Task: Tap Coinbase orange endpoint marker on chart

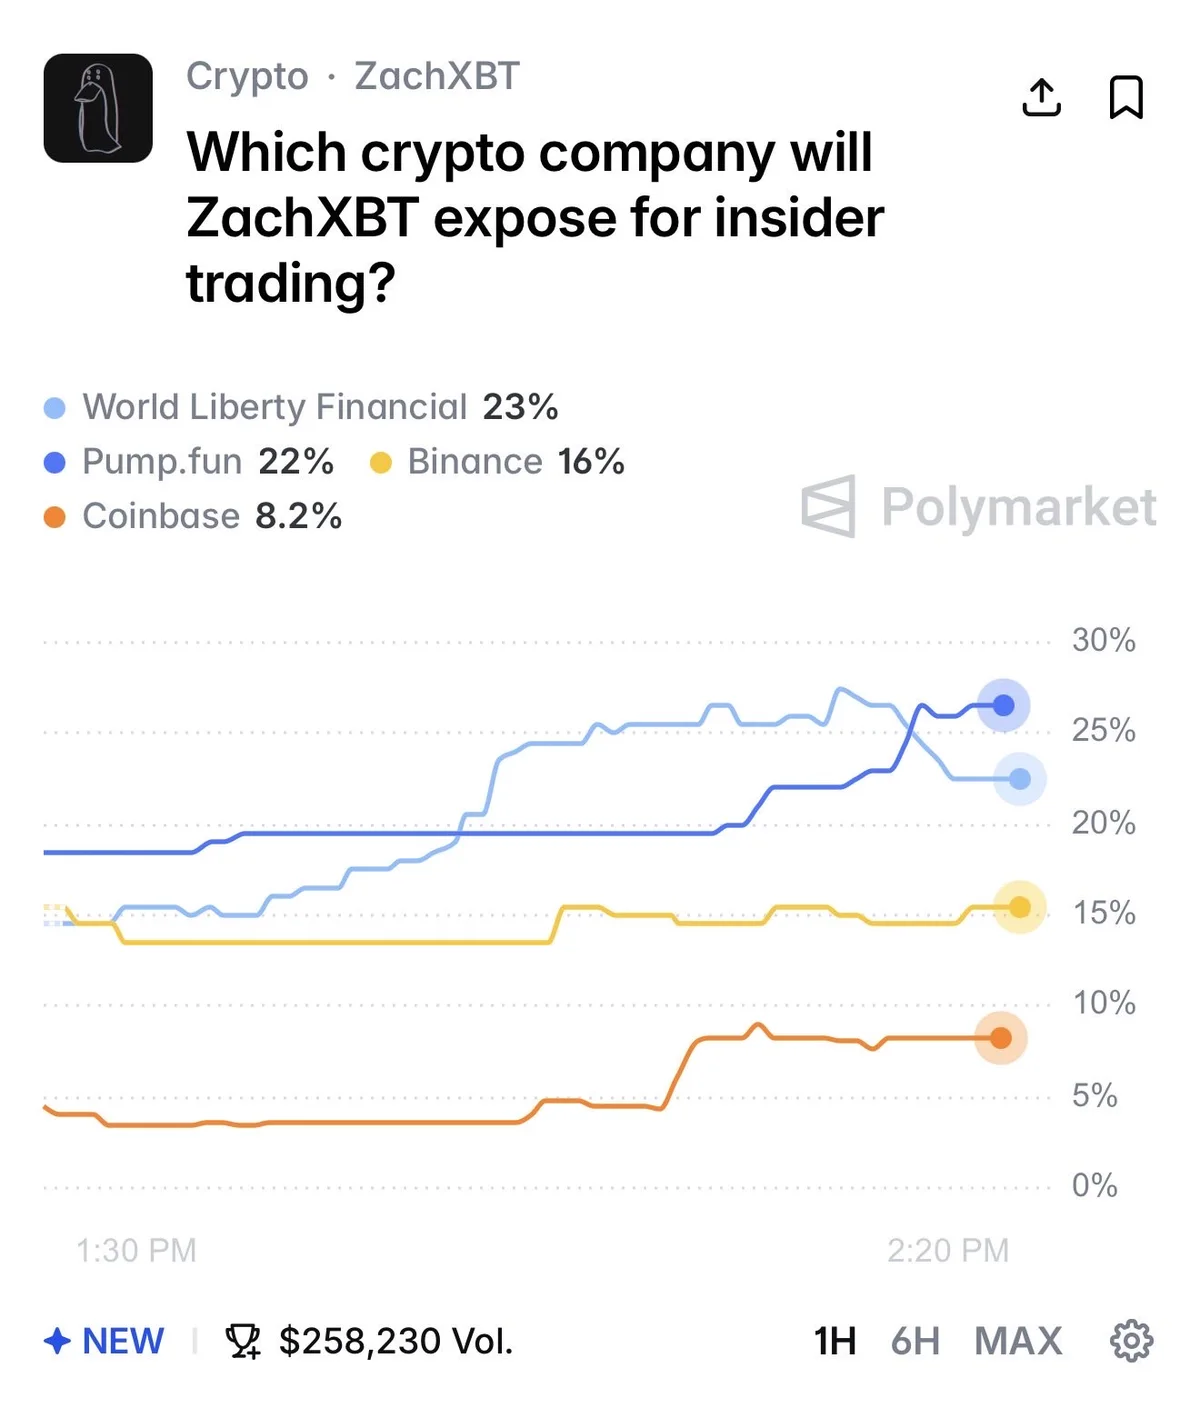Action: (x=1000, y=1038)
